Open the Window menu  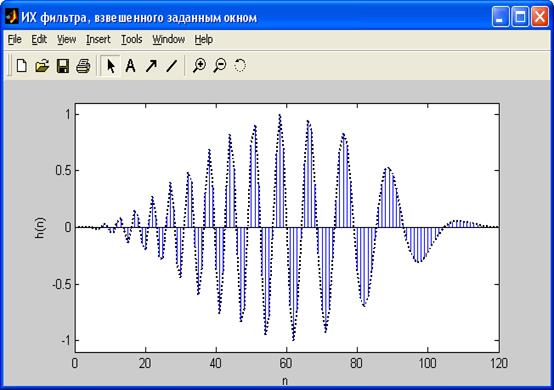pyautogui.click(x=169, y=39)
